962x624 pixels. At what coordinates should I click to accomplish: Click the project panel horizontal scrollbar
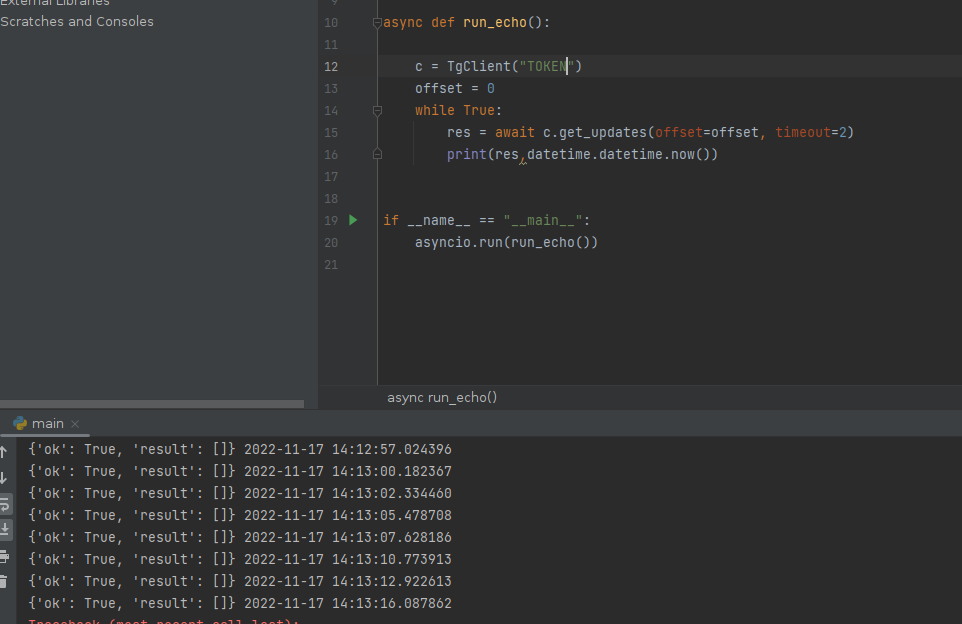pyautogui.click(x=150, y=404)
